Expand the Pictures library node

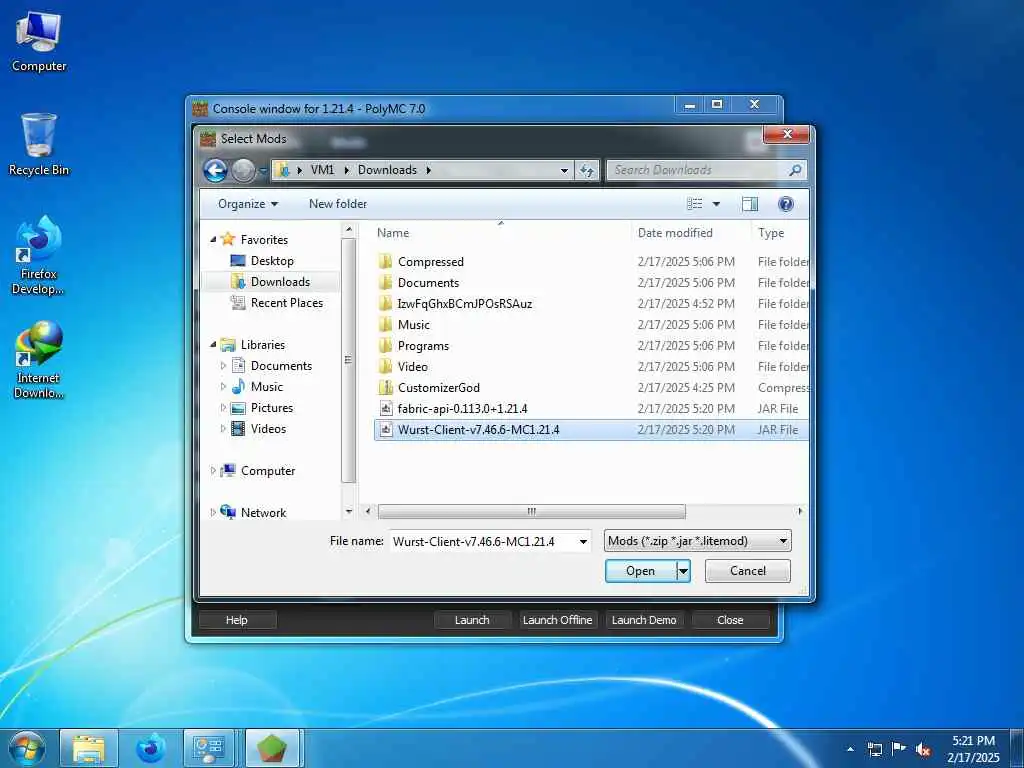(223, 408)
